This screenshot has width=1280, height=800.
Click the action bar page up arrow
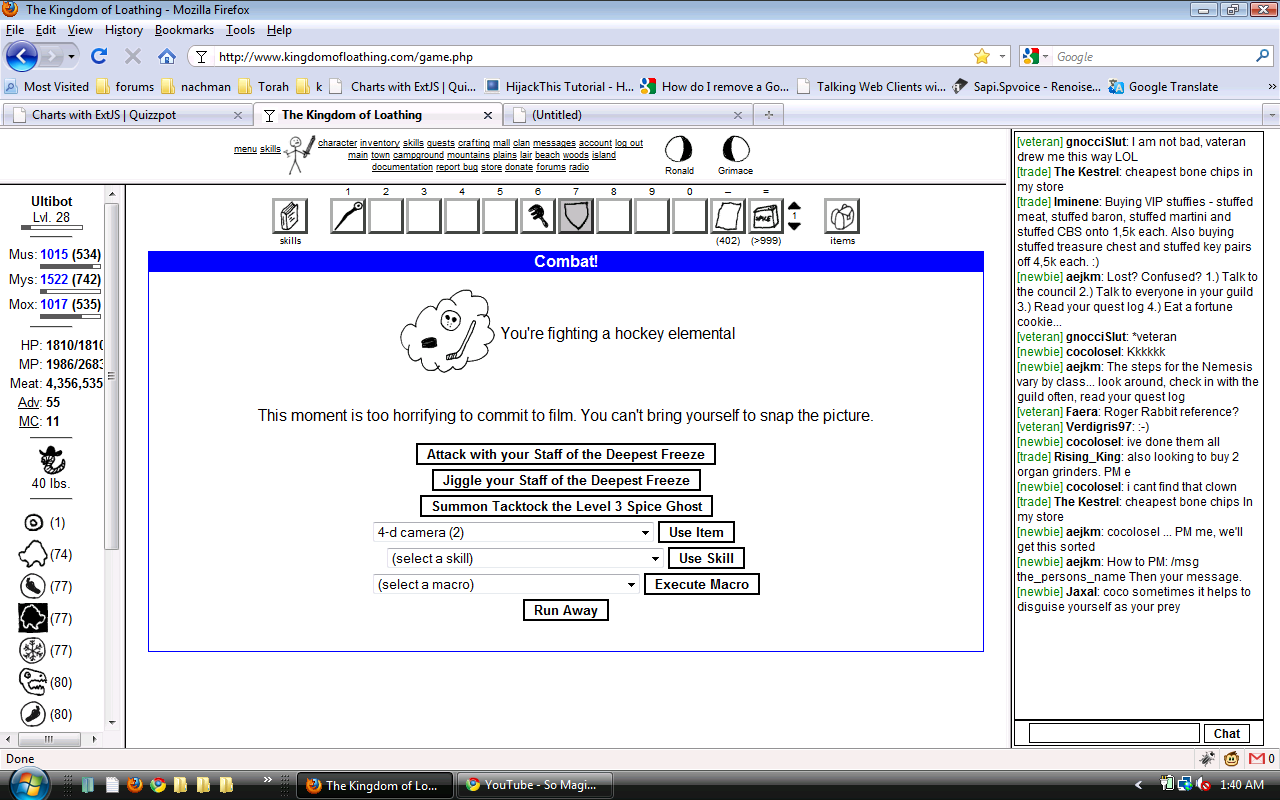click(x=794, y=207)
